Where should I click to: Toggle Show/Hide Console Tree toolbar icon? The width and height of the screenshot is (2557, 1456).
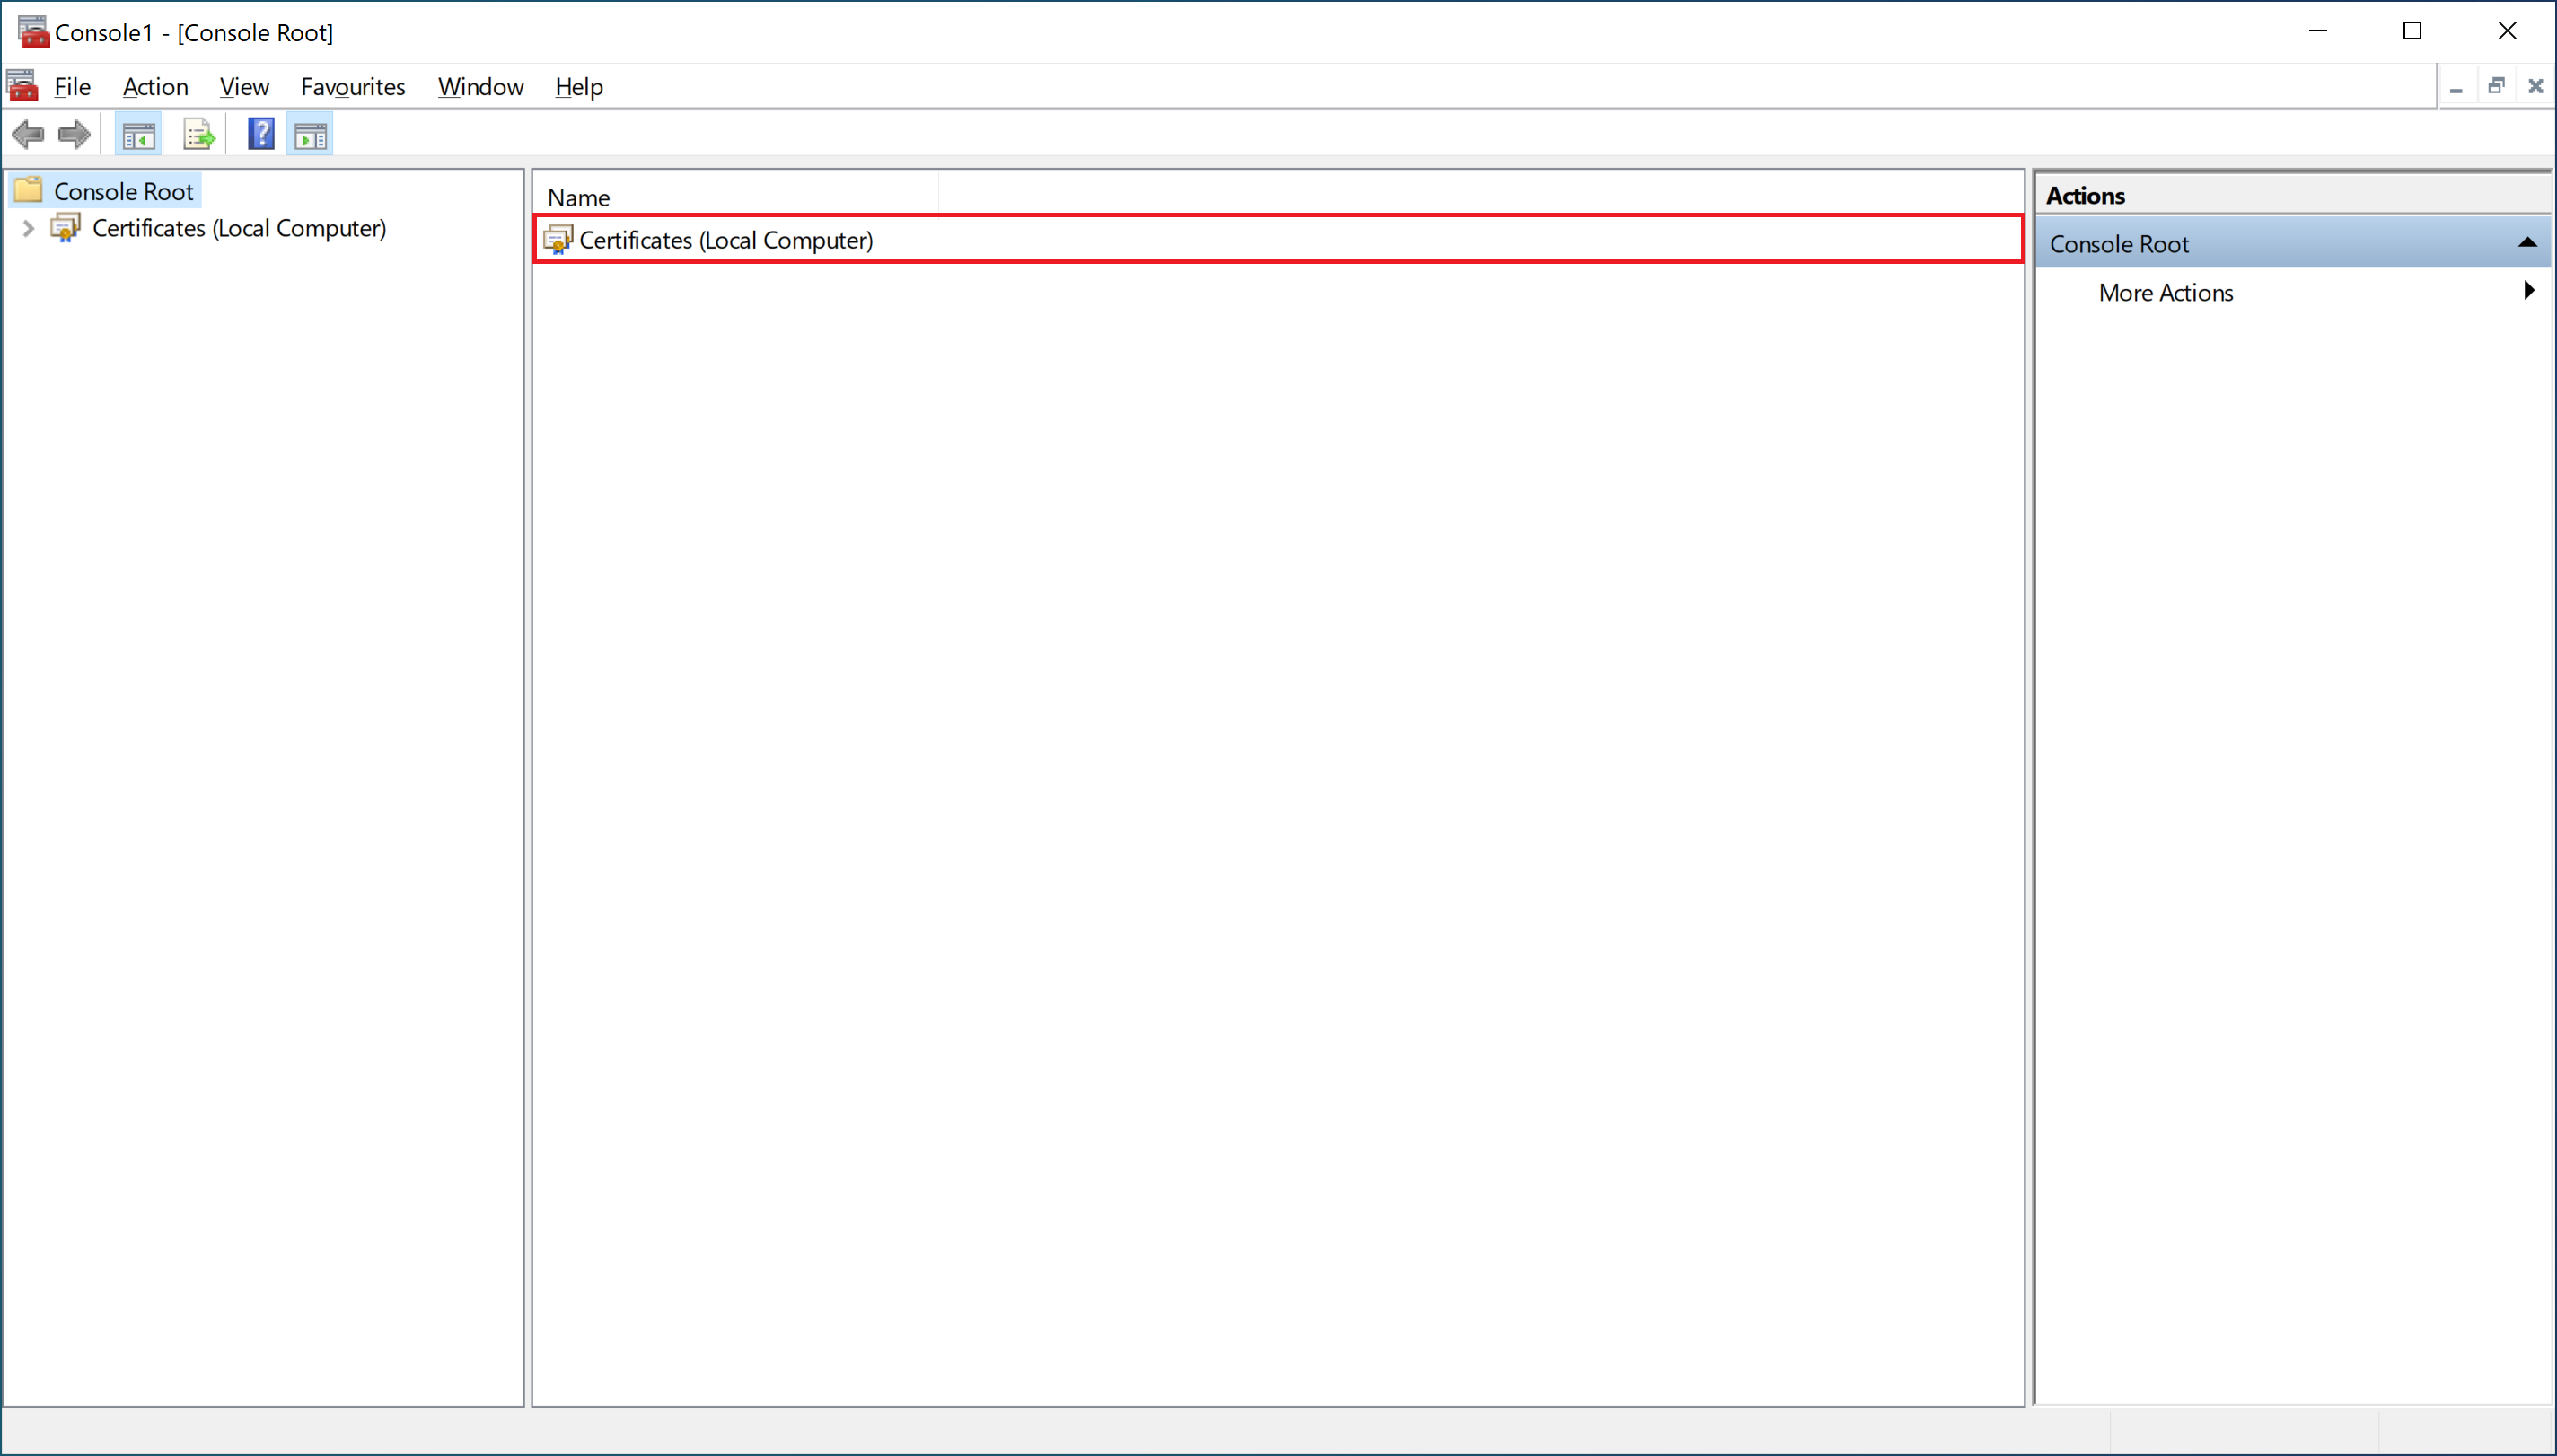[138, 134]
